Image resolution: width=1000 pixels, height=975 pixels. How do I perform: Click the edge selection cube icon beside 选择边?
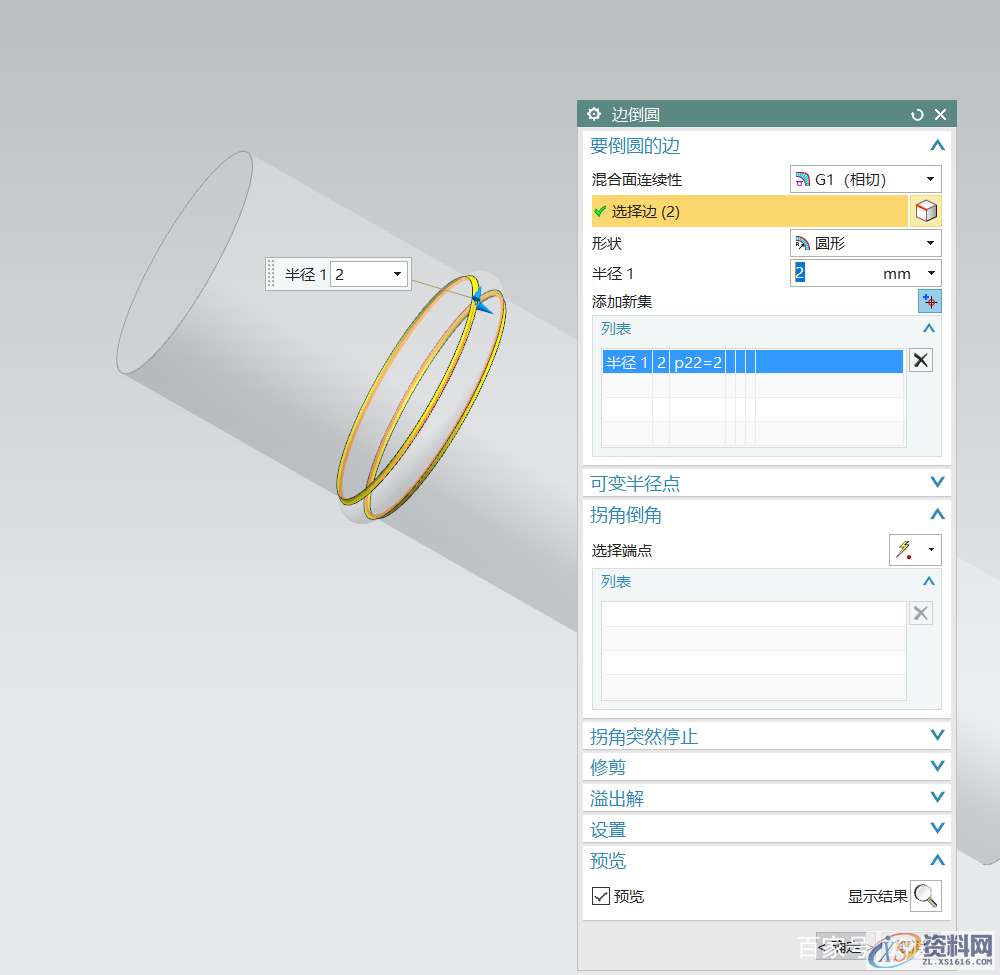pyautogui.click(x=925, y=211)
